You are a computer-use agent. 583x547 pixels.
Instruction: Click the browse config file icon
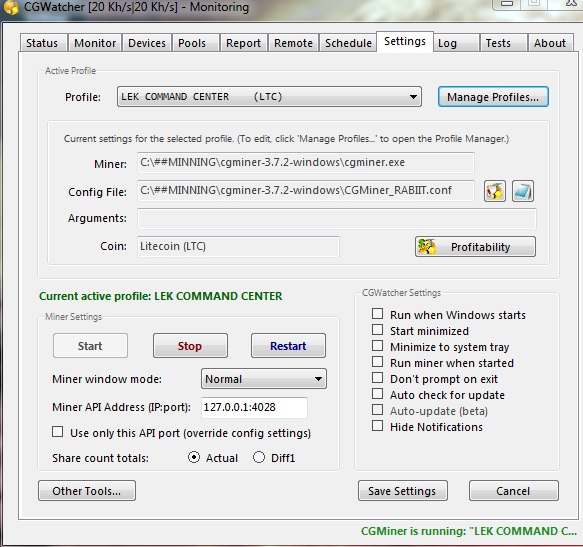coord(523,191)
